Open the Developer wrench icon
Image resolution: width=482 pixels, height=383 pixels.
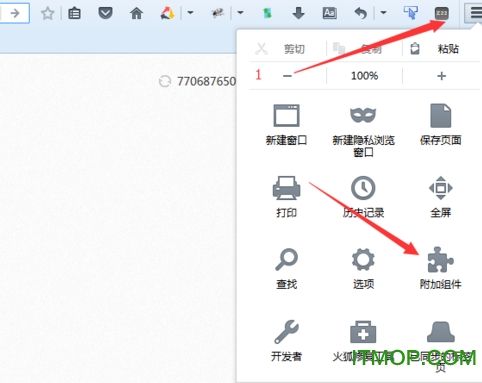click(x=286, y=332)
